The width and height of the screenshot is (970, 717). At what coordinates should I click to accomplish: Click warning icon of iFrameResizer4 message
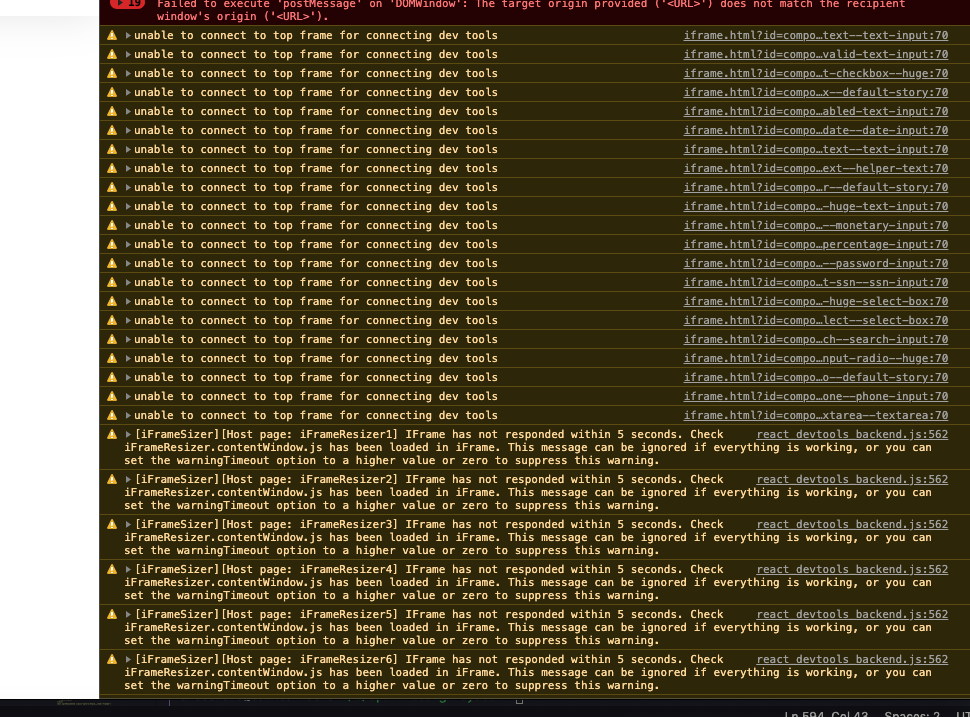point(112,569)
